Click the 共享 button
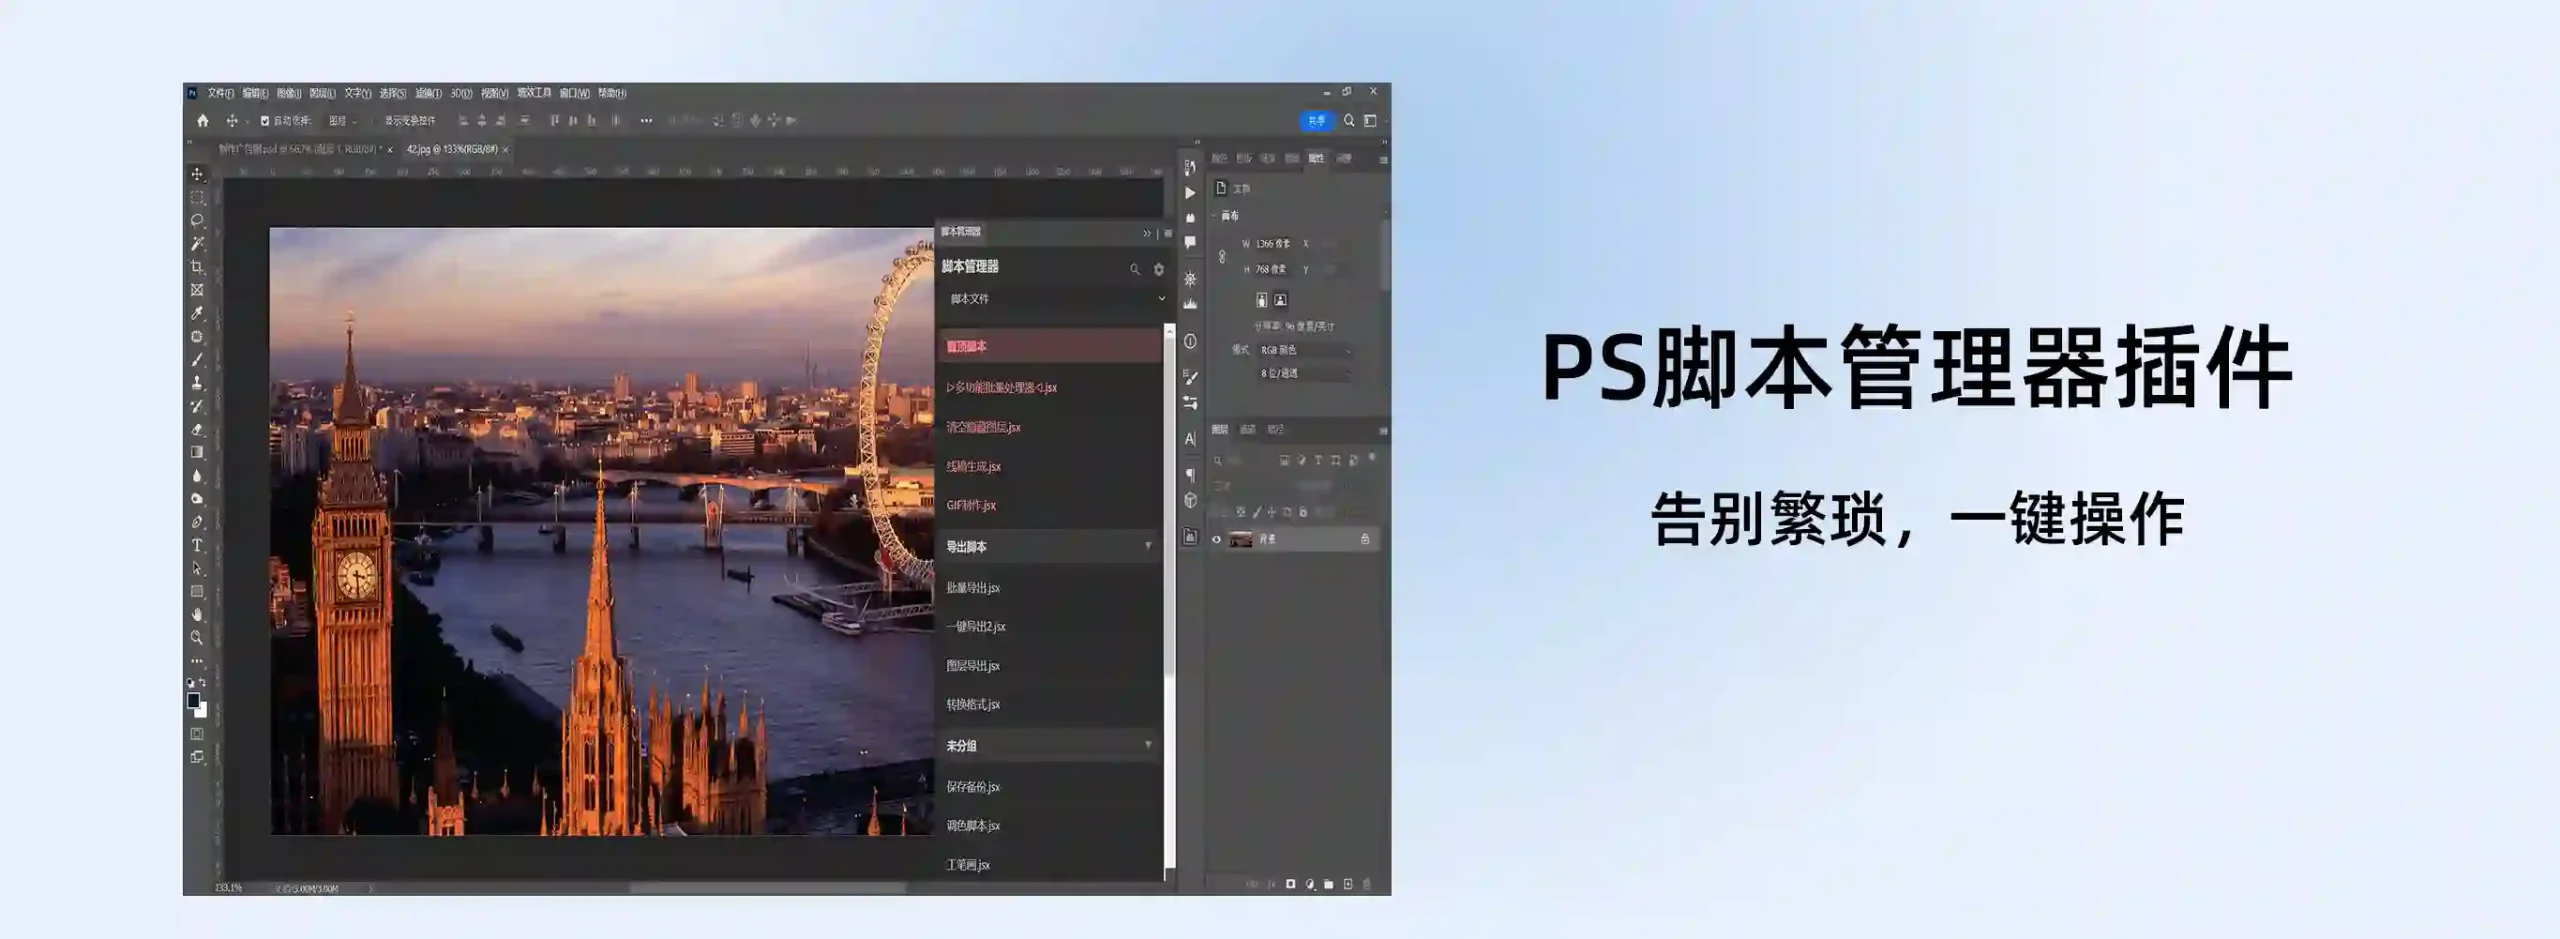2560x939 pixels. [x=1317, y=119]
